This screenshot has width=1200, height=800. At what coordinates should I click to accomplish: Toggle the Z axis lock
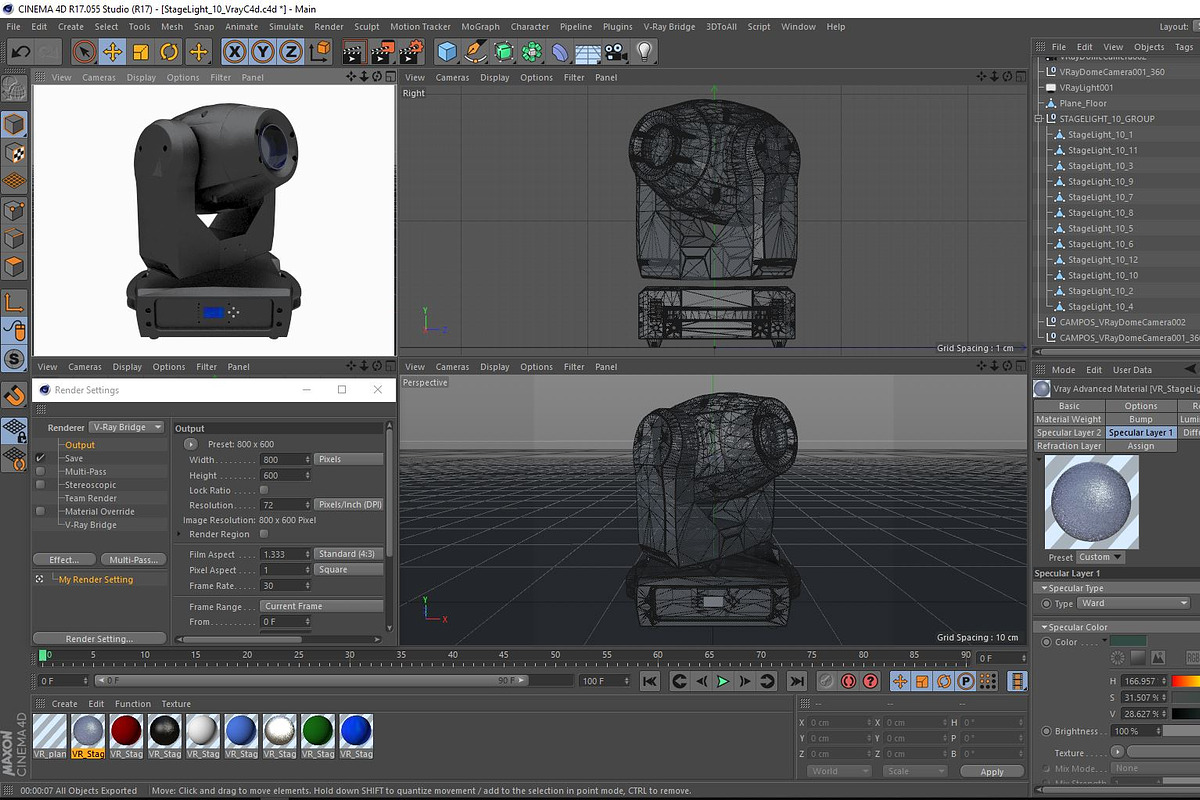(x=290, y=51)
